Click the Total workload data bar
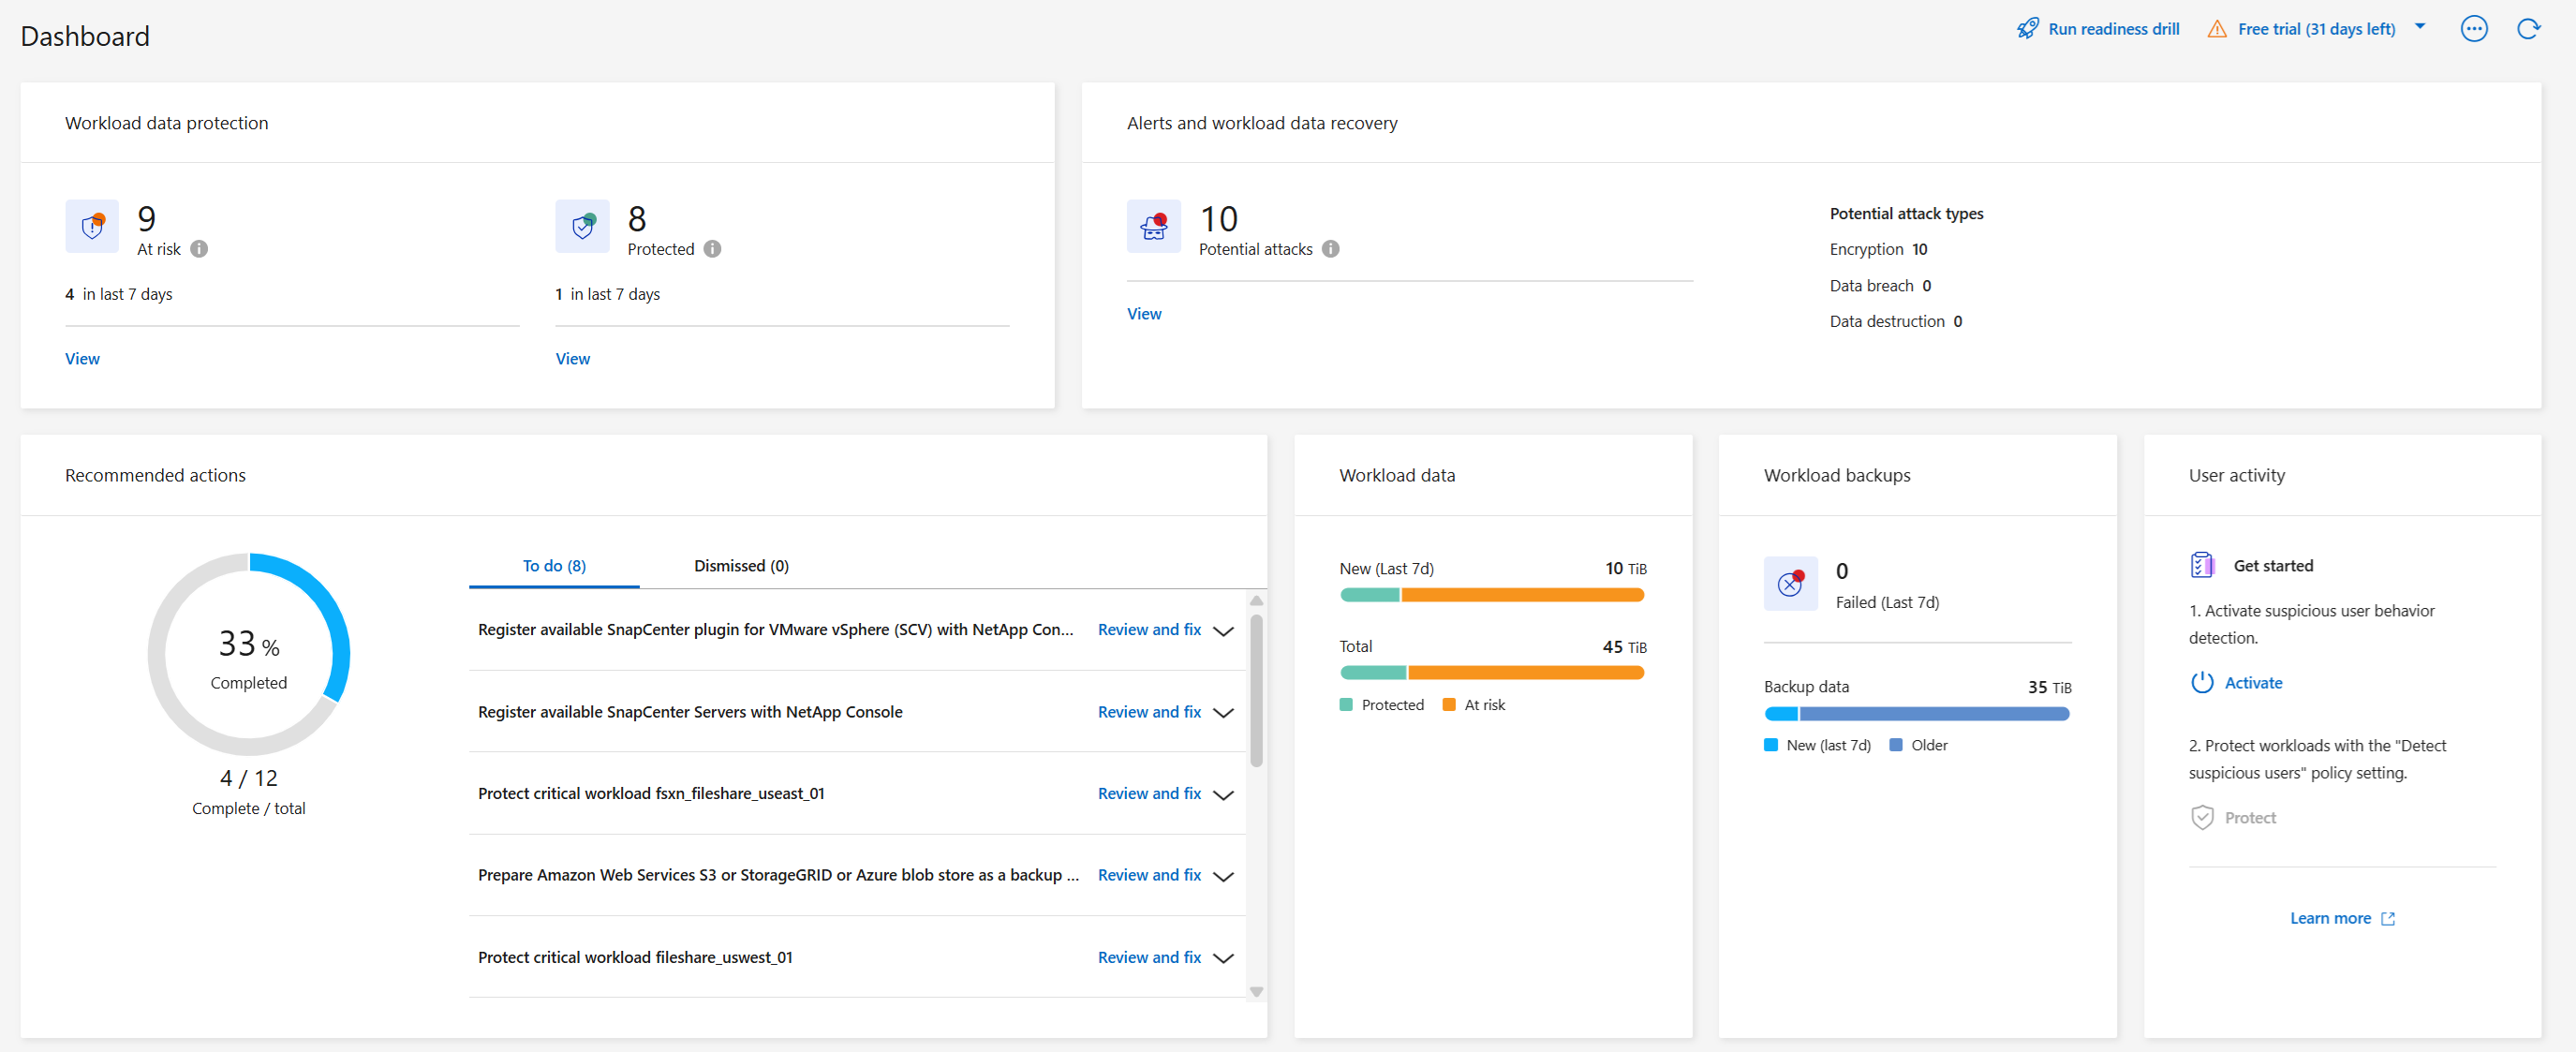 coord(1491,673)
